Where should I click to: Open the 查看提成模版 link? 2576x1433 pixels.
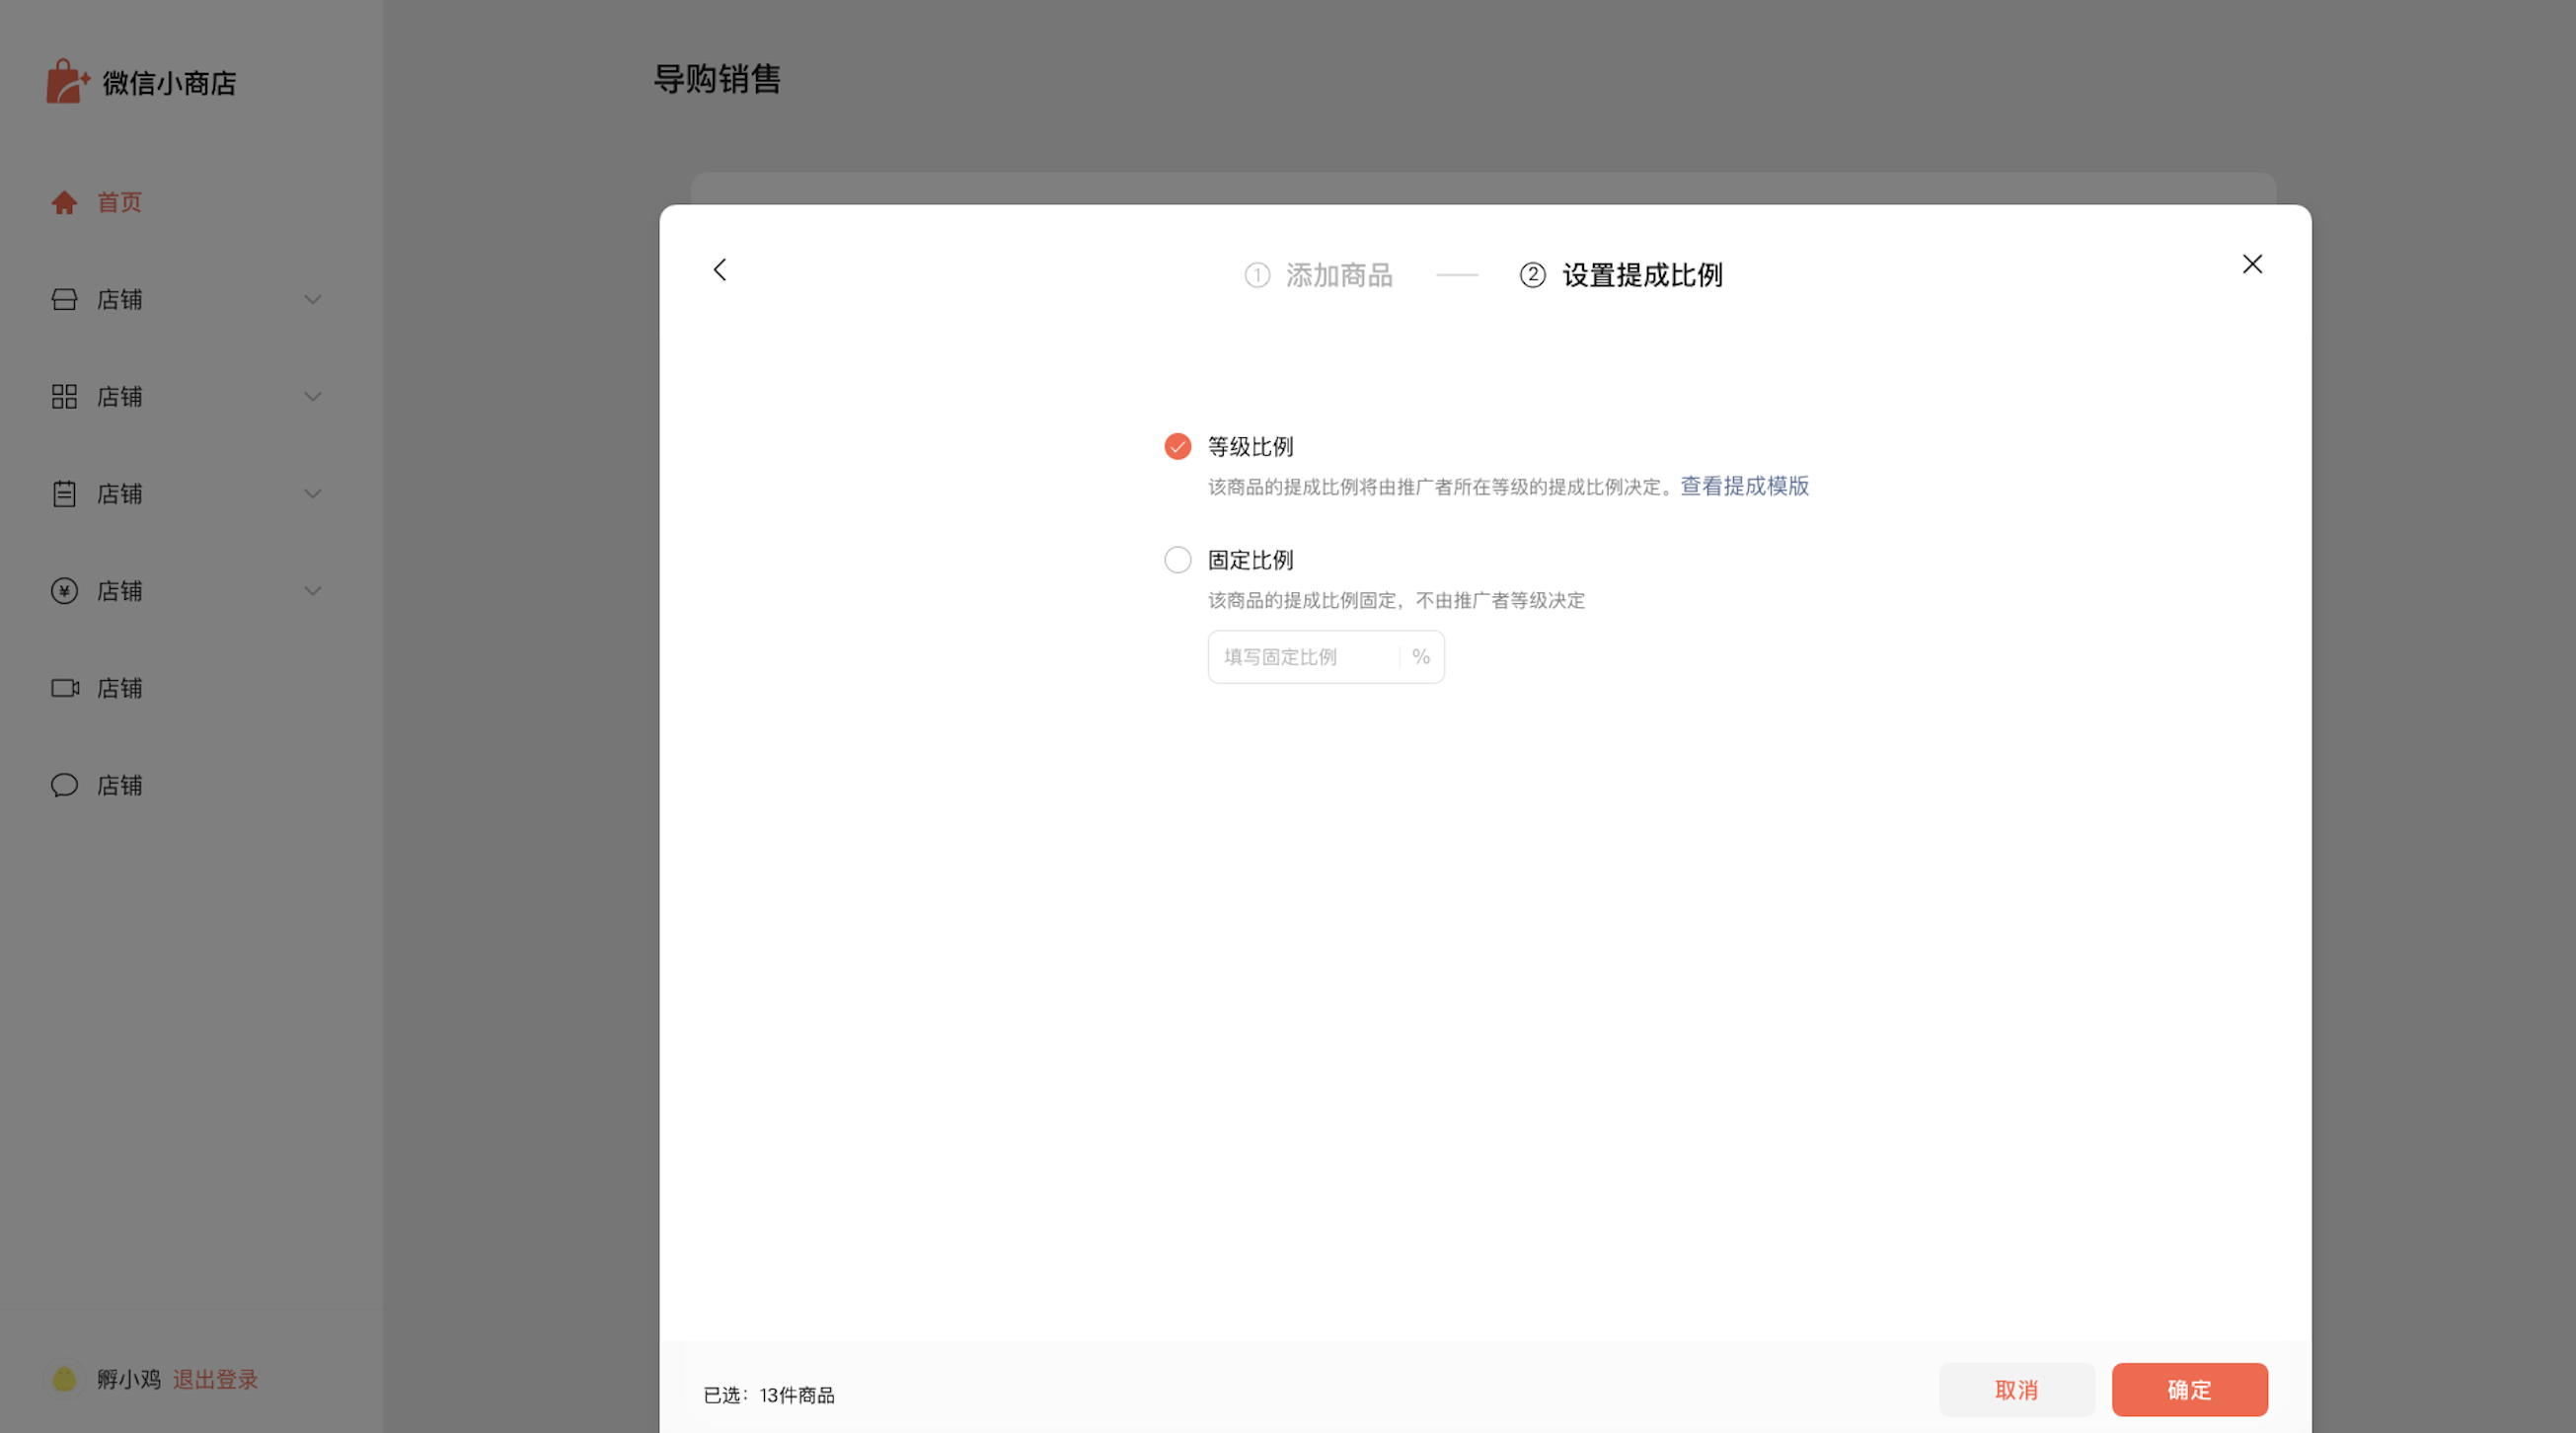coord(1744,486)
